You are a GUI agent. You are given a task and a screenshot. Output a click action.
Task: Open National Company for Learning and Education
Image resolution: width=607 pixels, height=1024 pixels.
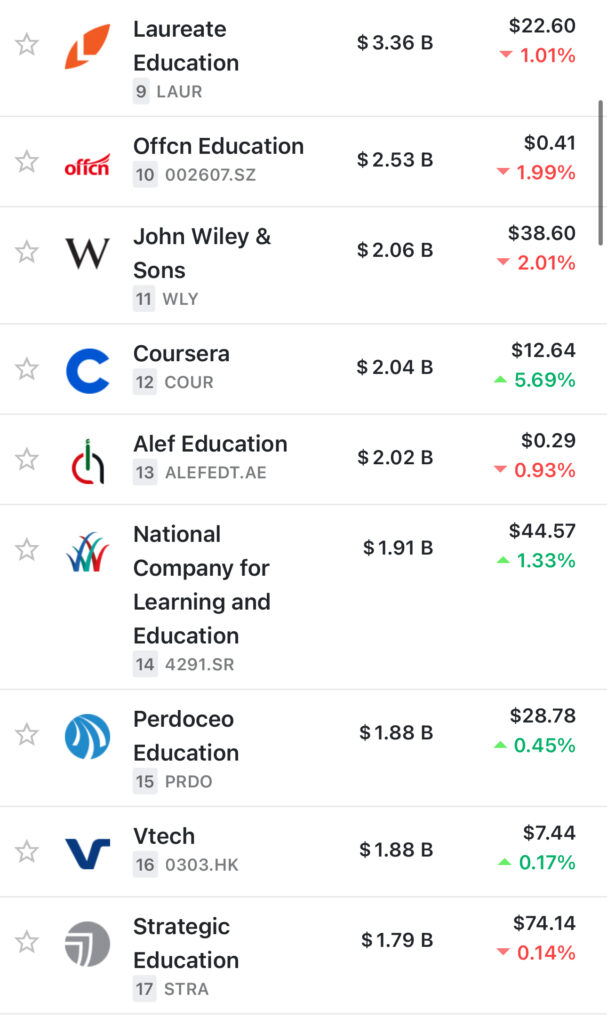201,585
